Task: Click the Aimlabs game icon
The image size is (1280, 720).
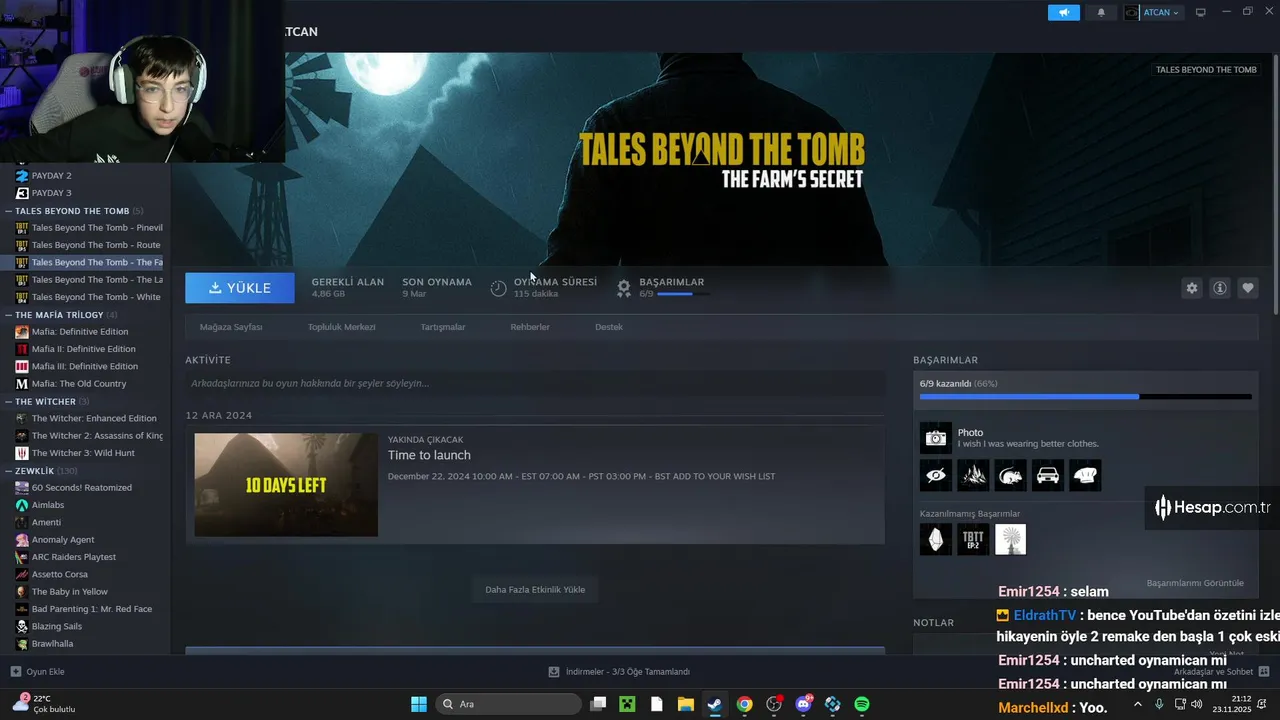Action: pos(22,505)
